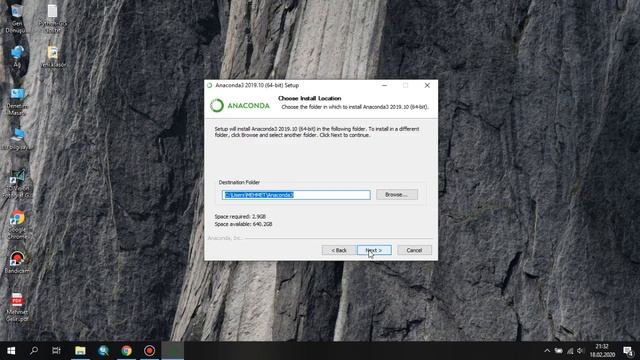Click the Anaconda installer taskbar button
The image size is (640, 360).
click(x=173, y=351)
